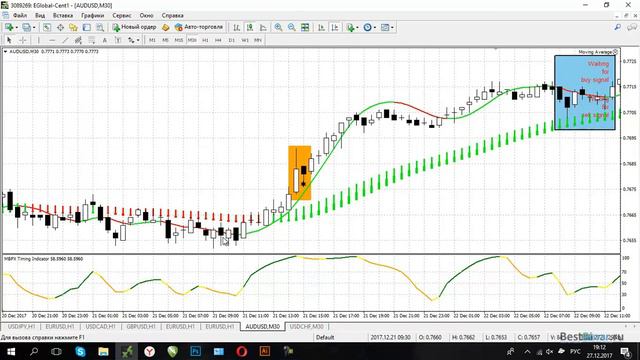This screenshot has height=360, width=640.
Task: Expand the Indicators dropdown arrow
Action: (358, 27)
